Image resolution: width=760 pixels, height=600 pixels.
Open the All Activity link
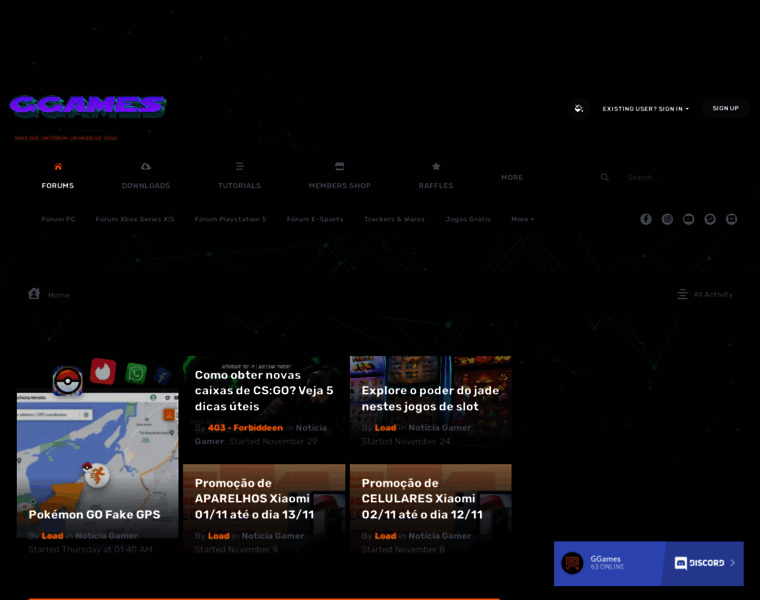point(712,294)
